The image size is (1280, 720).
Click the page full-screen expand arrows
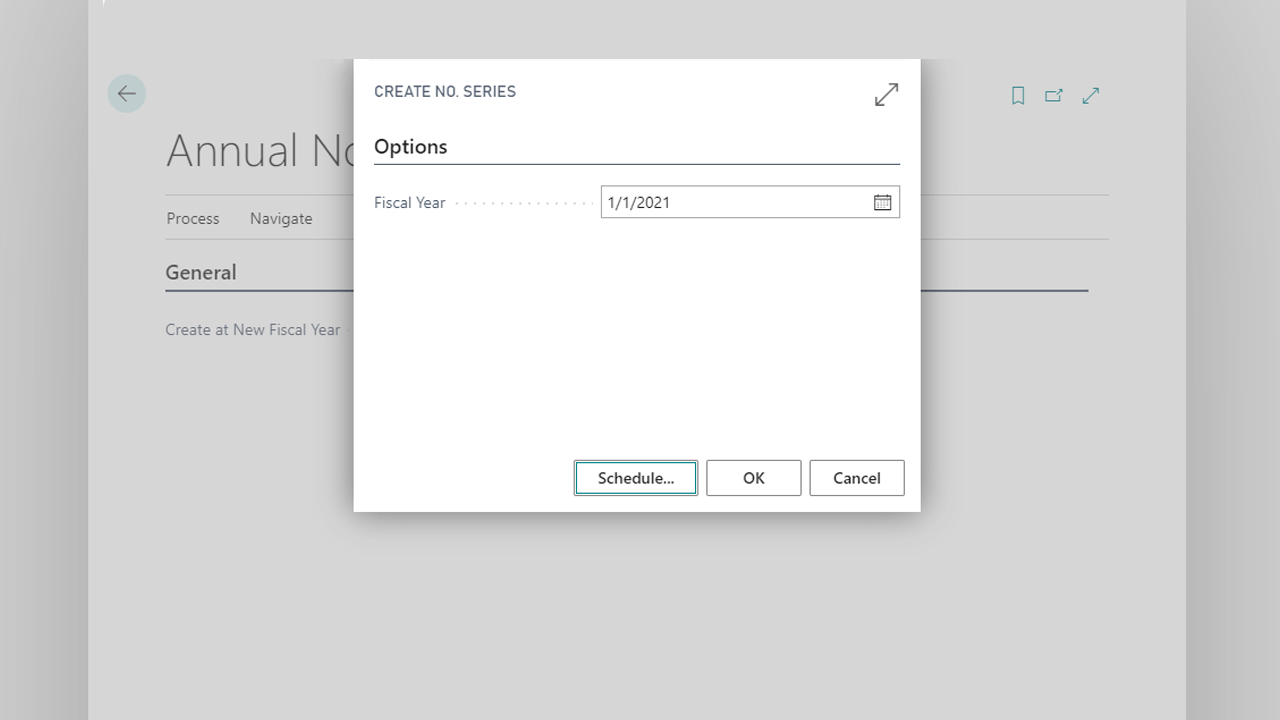coord(1091,96)
